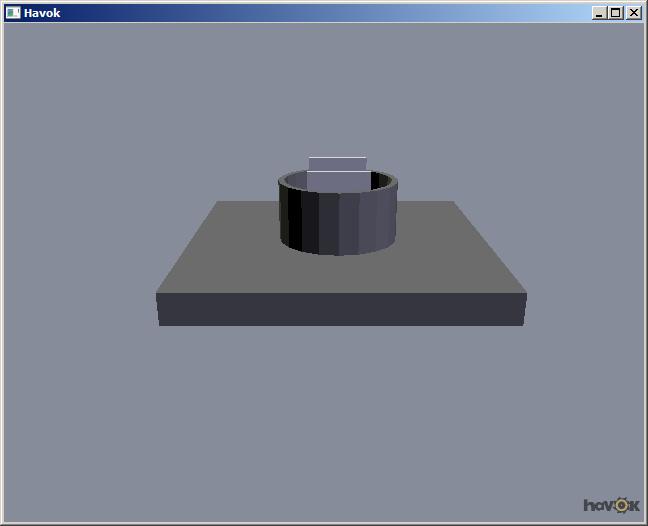Minimize the Havok window

599,13
